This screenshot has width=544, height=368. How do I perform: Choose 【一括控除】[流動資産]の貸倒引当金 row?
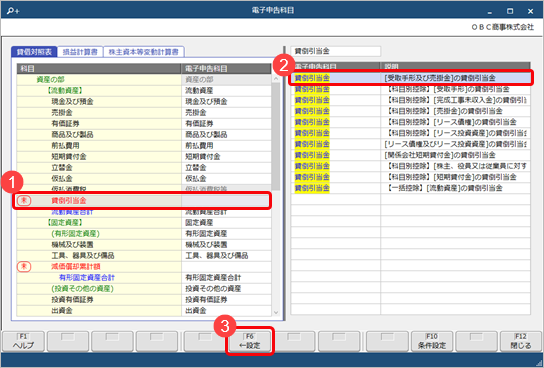click(410, 188)
